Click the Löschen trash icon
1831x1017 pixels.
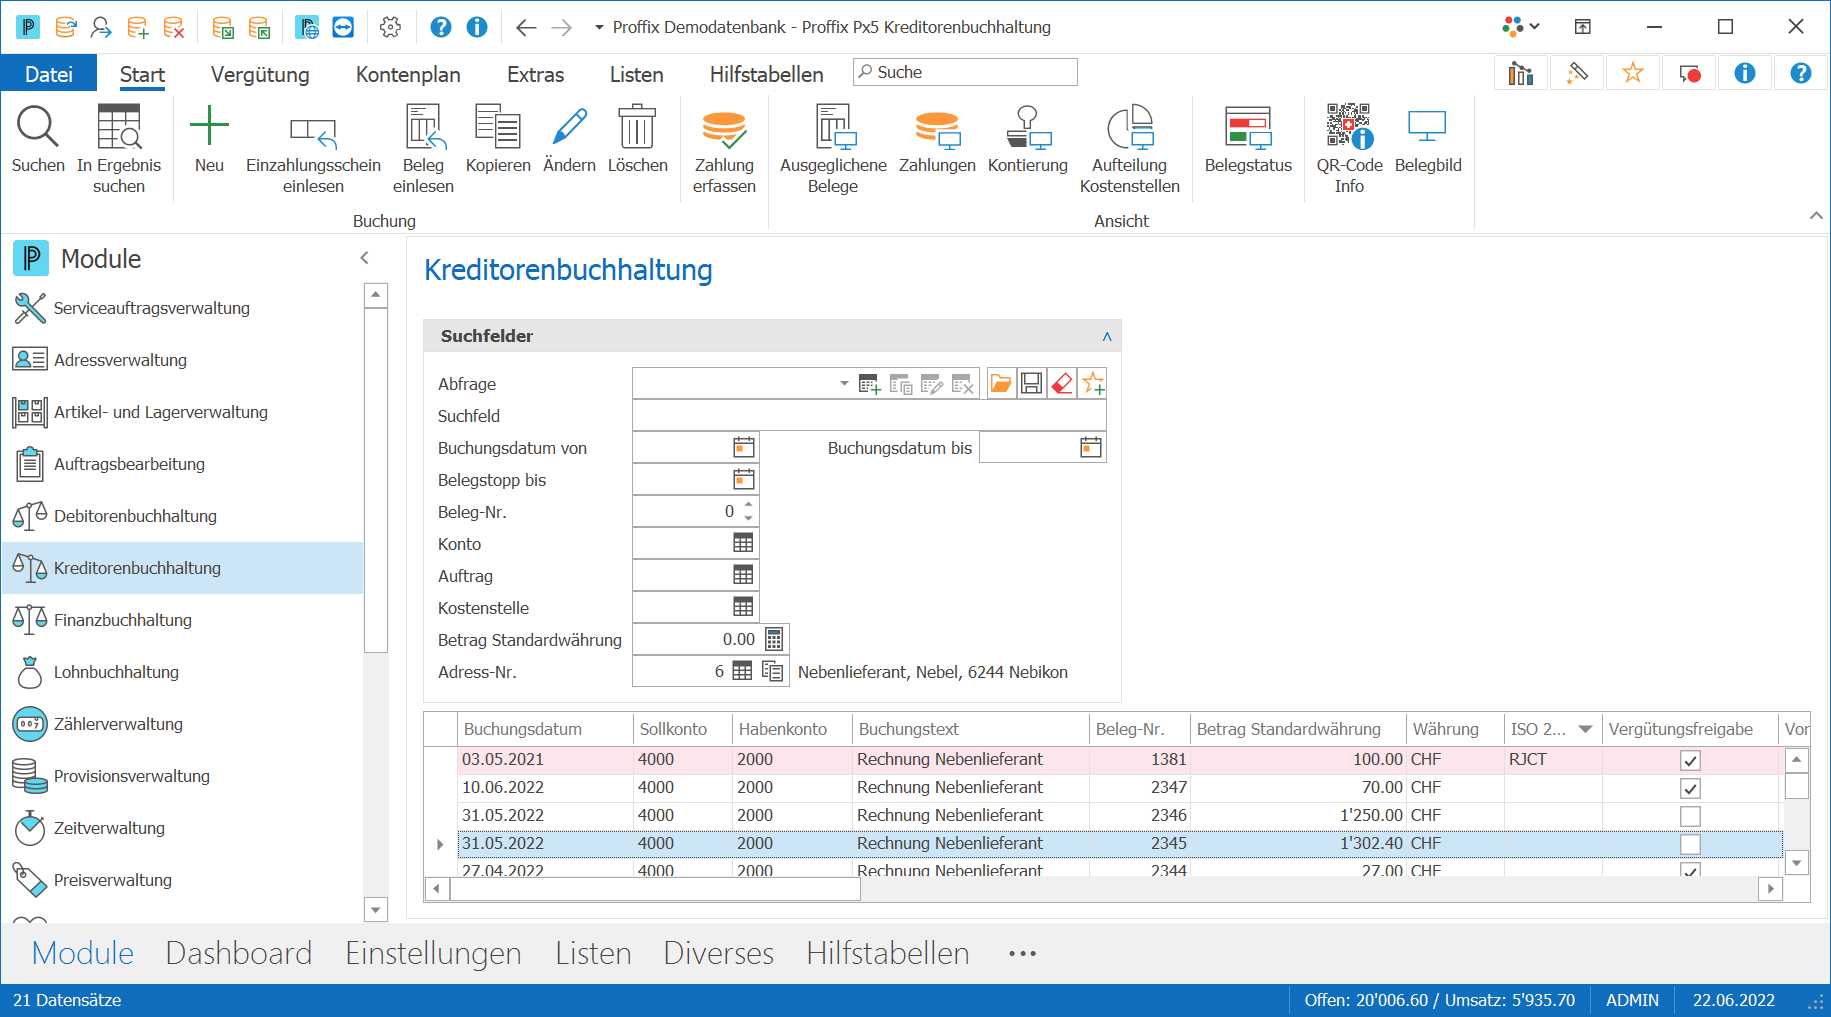pyautogui.click(x=637, y=127)
